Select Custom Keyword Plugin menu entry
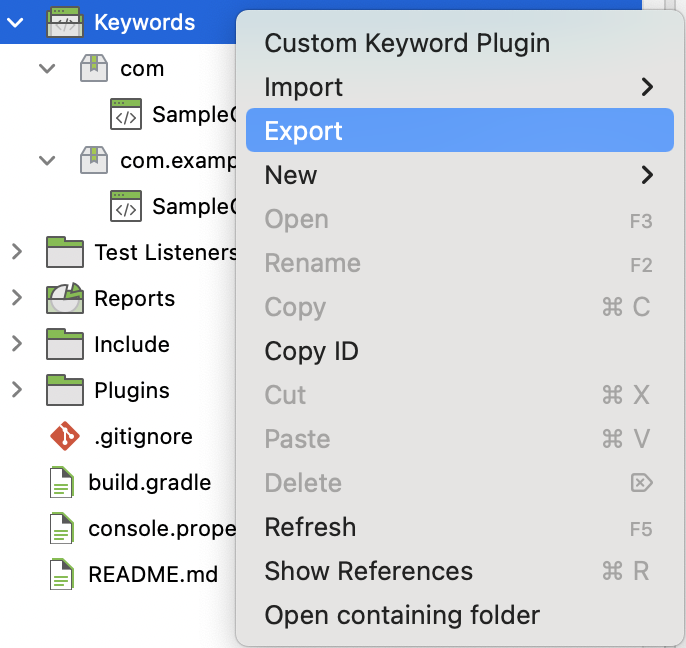 (407, 43)
